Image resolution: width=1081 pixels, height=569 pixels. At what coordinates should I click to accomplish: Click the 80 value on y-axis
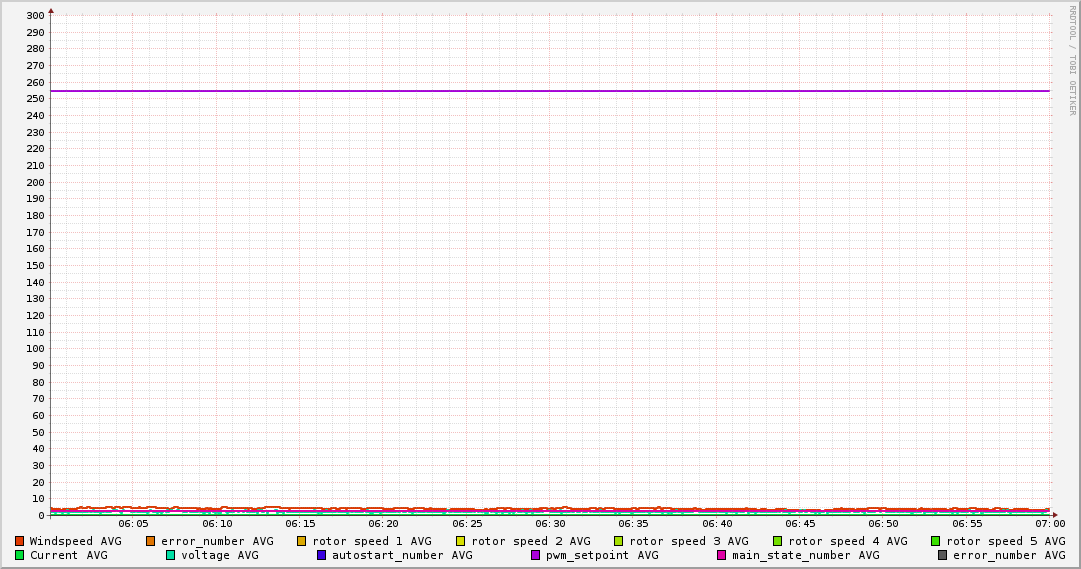coord(38,382)
